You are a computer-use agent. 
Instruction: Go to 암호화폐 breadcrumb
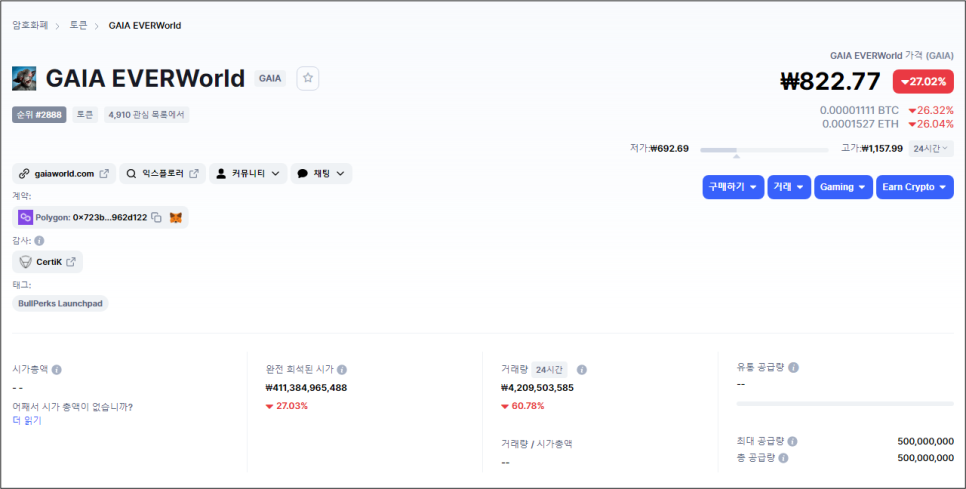pyautogui.click(x=30, y=26)
